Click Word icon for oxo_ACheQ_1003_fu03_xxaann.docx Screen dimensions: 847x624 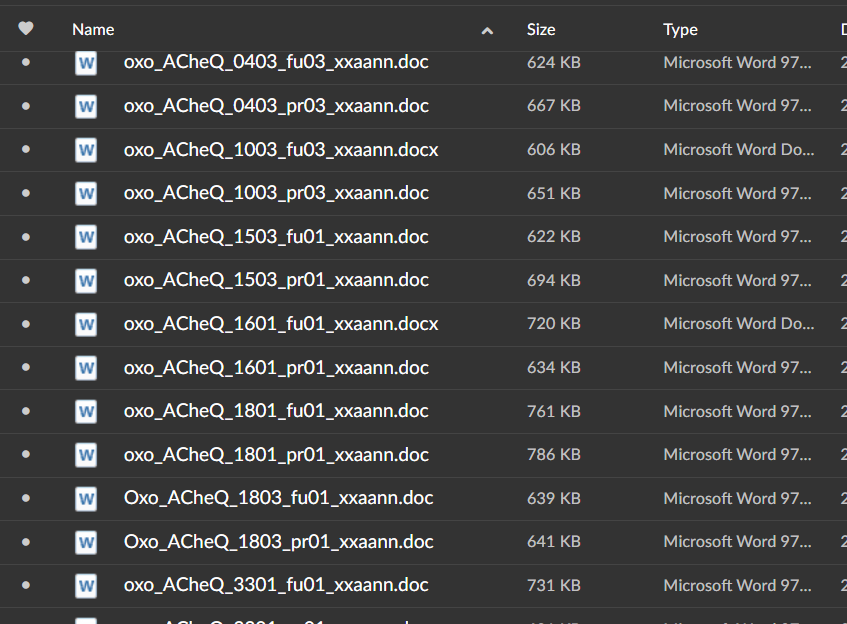[86, 149]
